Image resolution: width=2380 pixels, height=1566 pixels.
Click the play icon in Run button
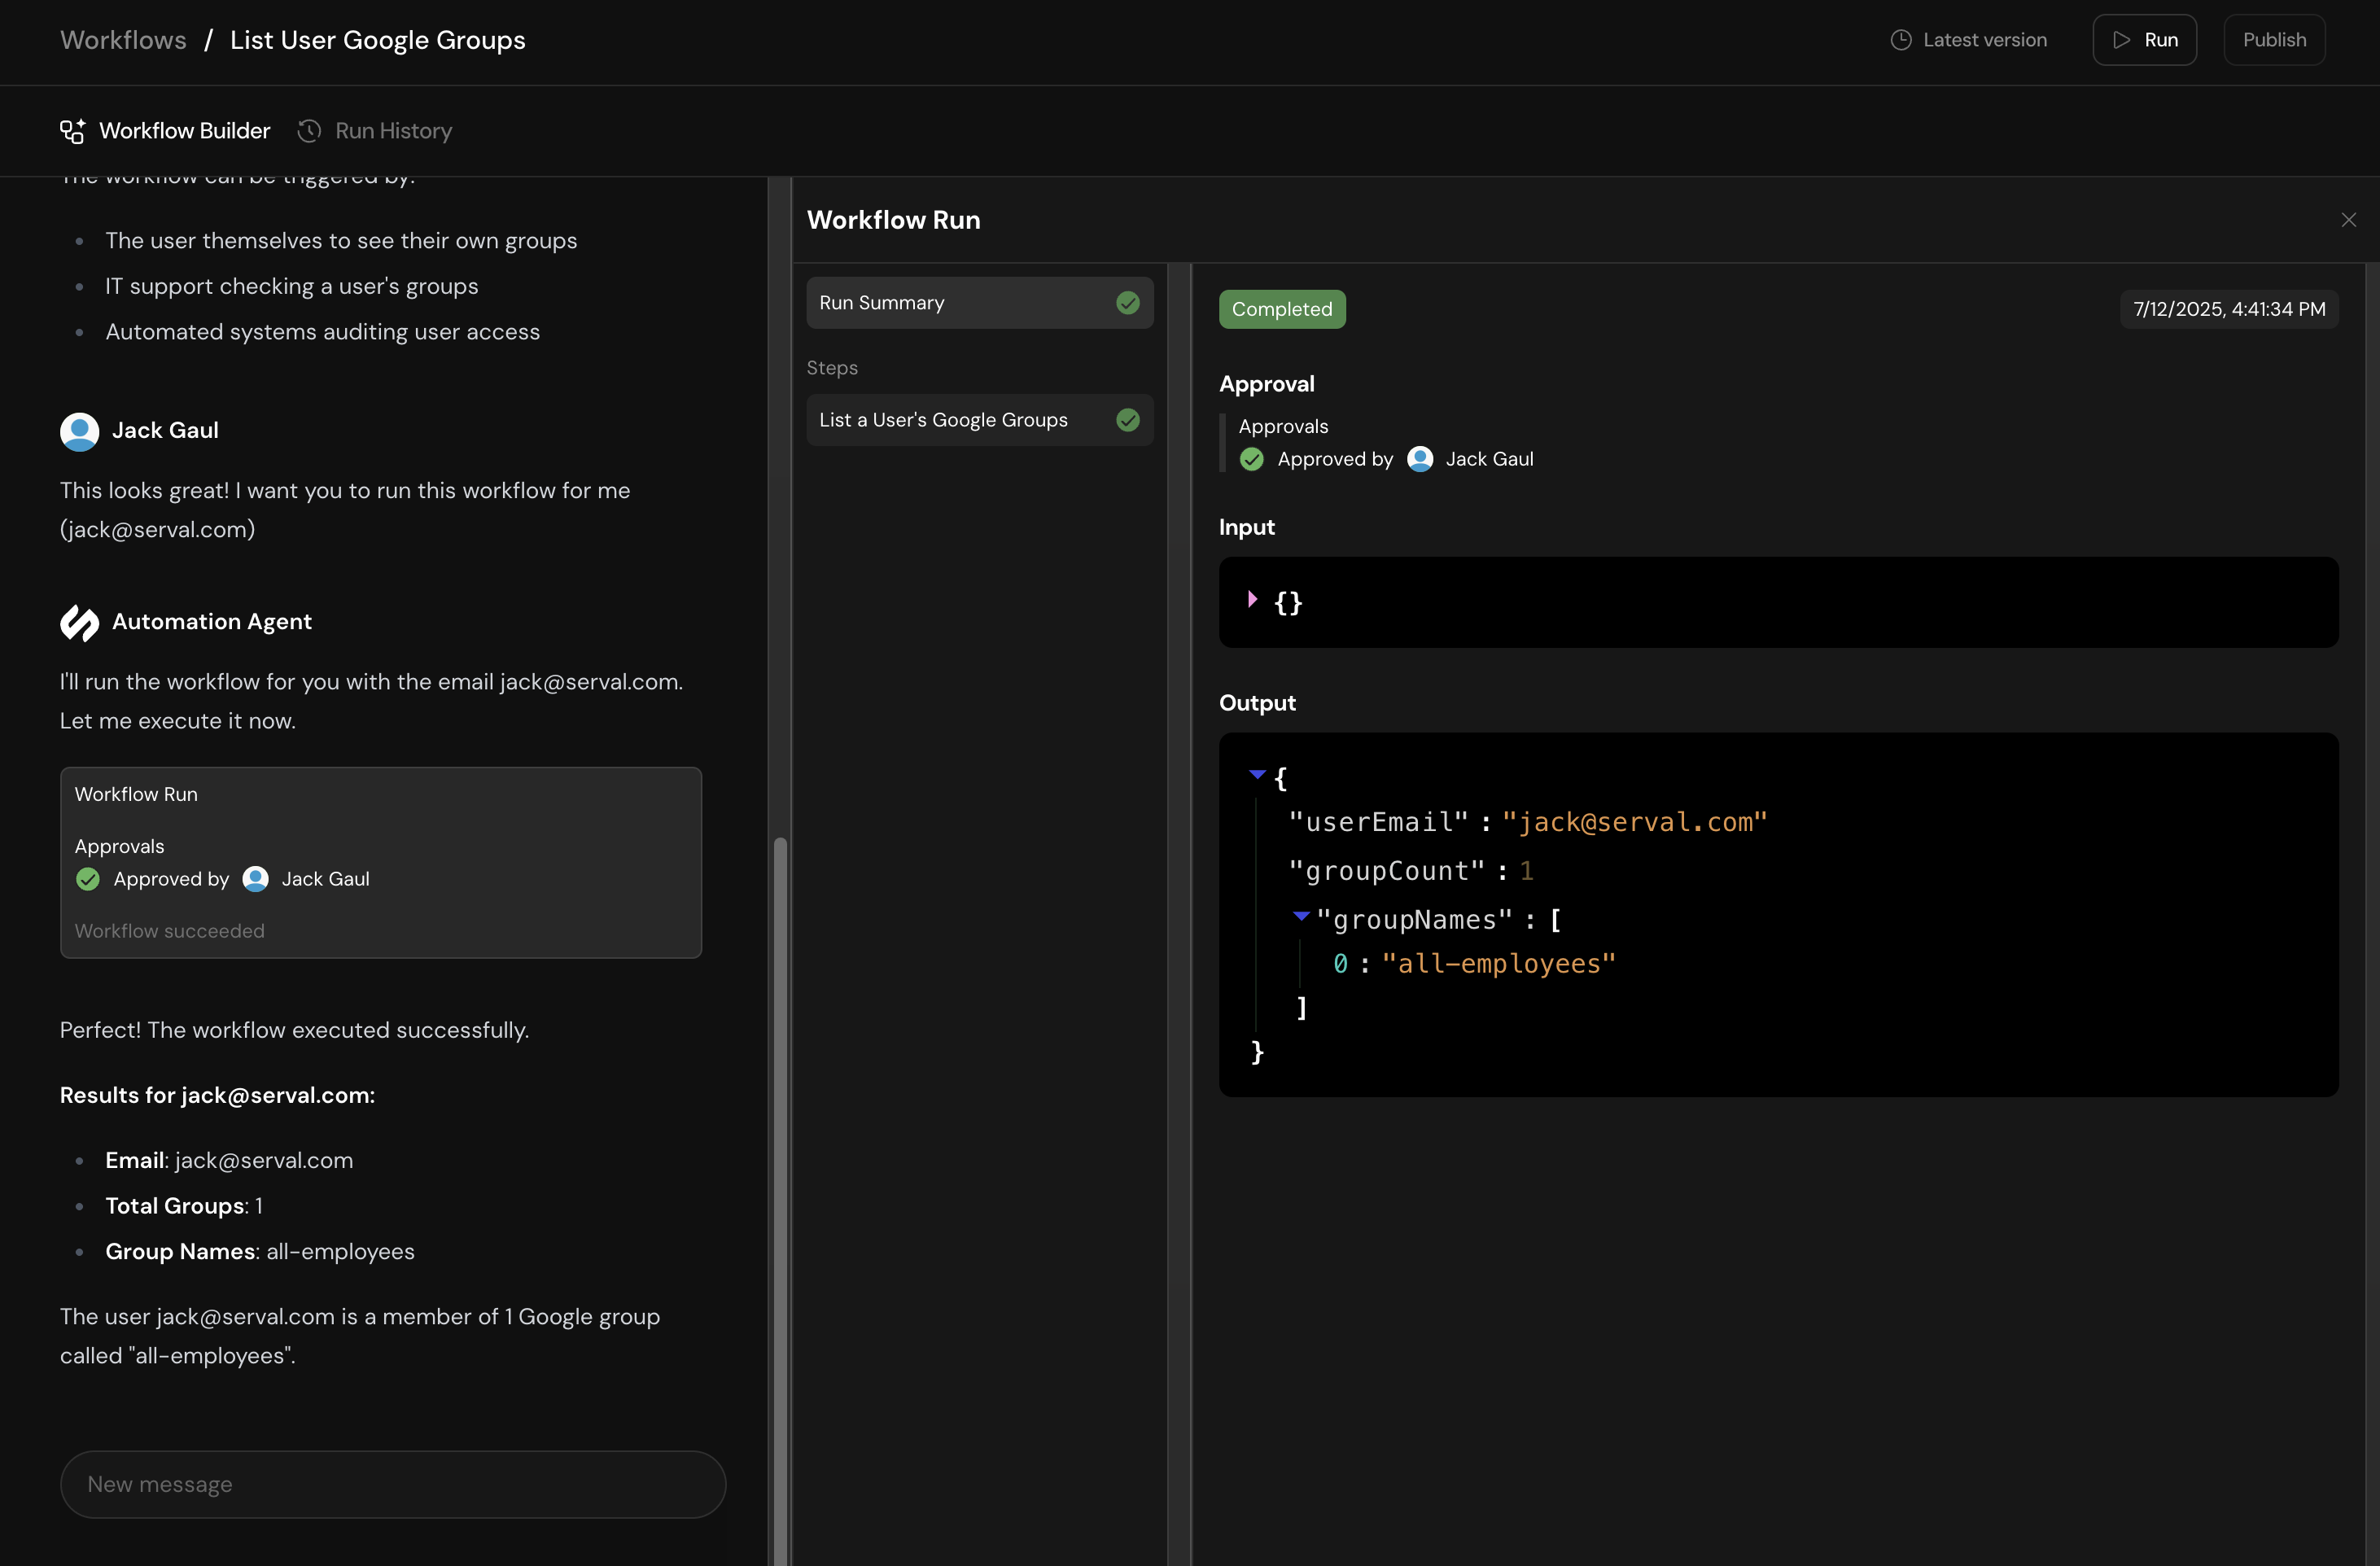(2121, 40)
